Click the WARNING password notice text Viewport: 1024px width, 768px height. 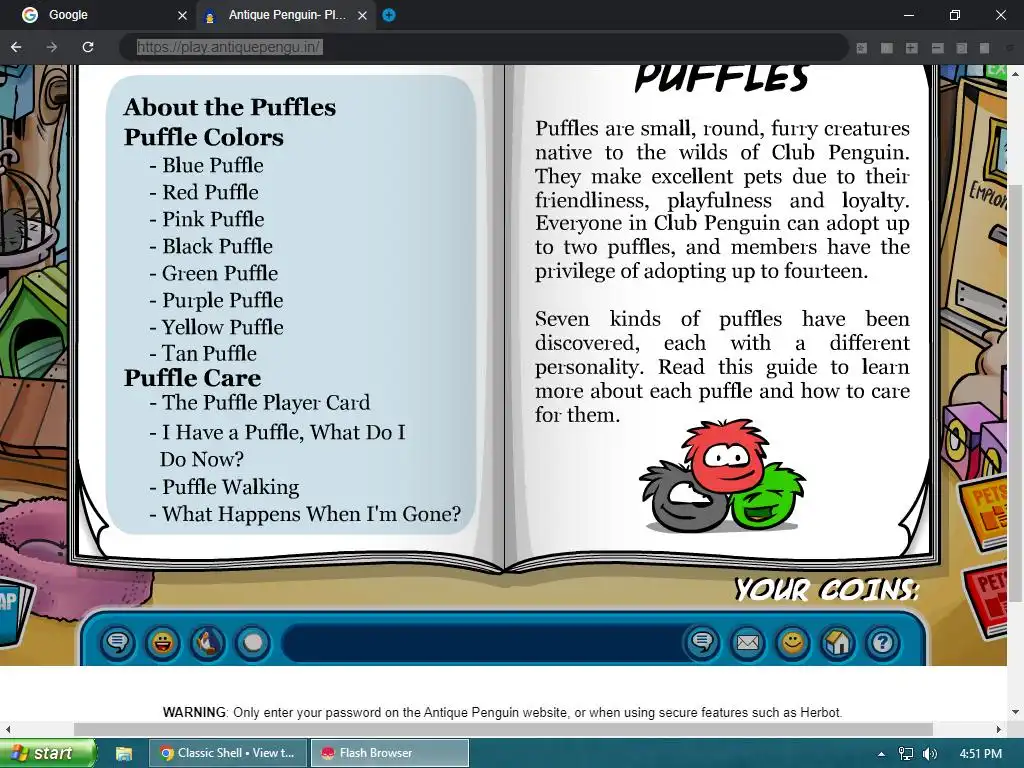tap(502, 712)
